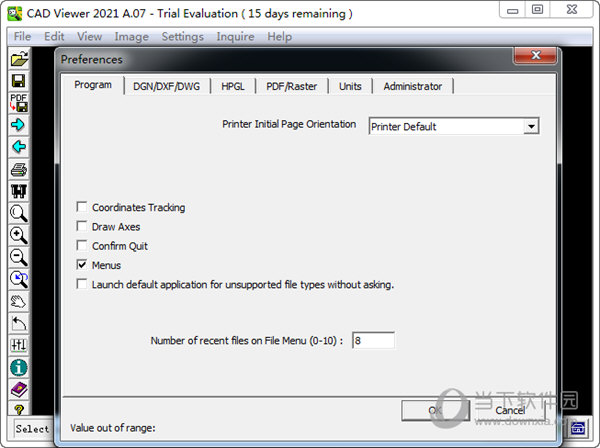The height and width of the screenshot is (448, 600).
Task: Print using the printer toolbar icon
Action: pyautogui.click(x=19, y=169)
